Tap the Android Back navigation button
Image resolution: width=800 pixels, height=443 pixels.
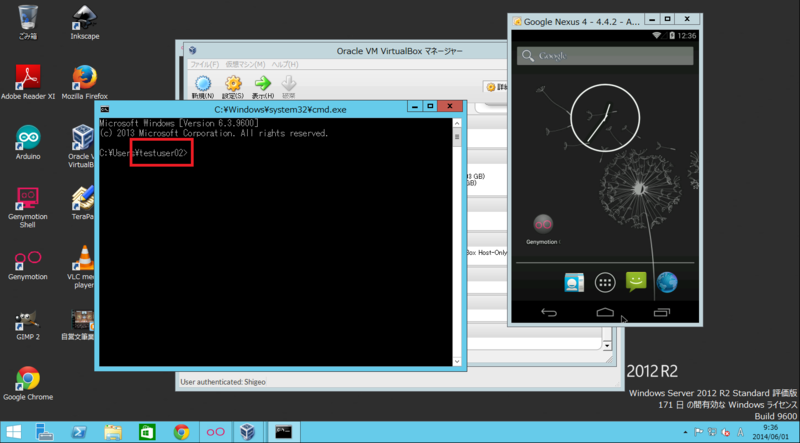coord(549,312)
